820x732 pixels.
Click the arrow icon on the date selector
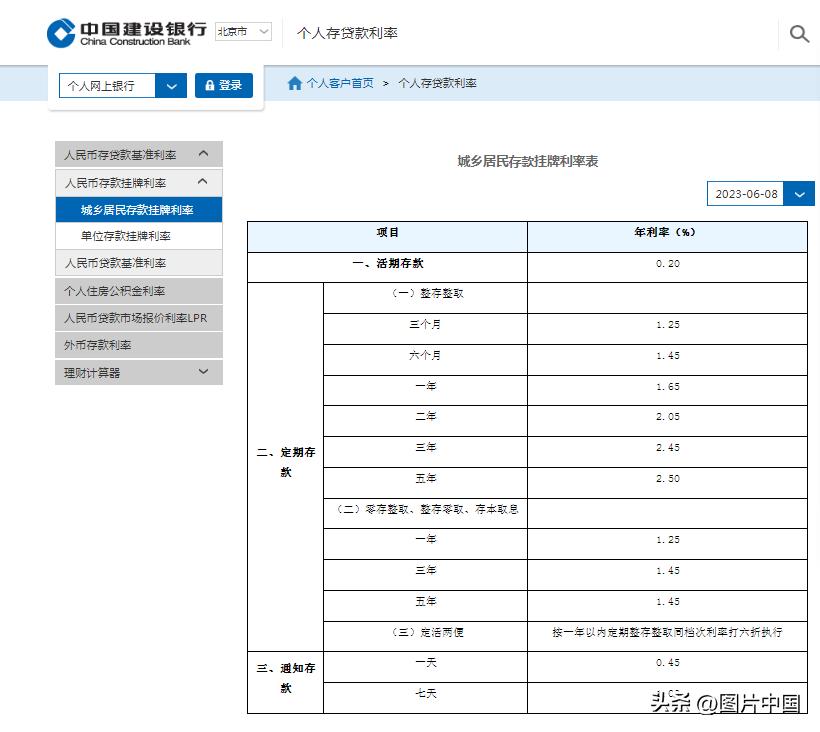(798, 193)
